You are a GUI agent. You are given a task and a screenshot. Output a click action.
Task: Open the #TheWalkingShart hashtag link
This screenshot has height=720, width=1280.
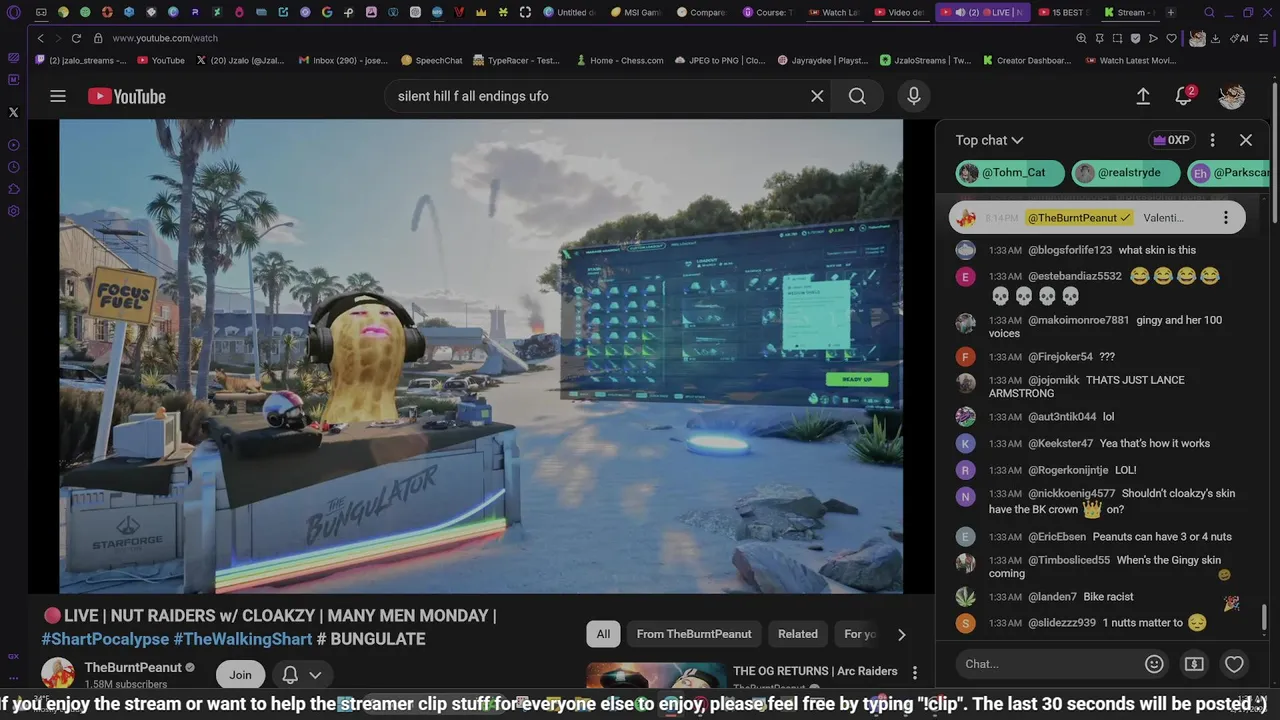(x=243, y=639)
